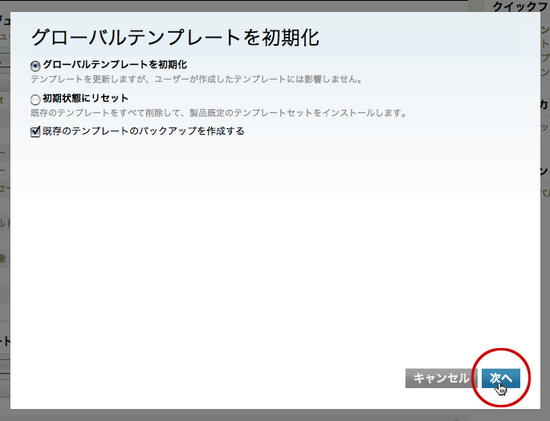
Task: Click the hand cursor icon on 次へ
Action: click(501, 388)
